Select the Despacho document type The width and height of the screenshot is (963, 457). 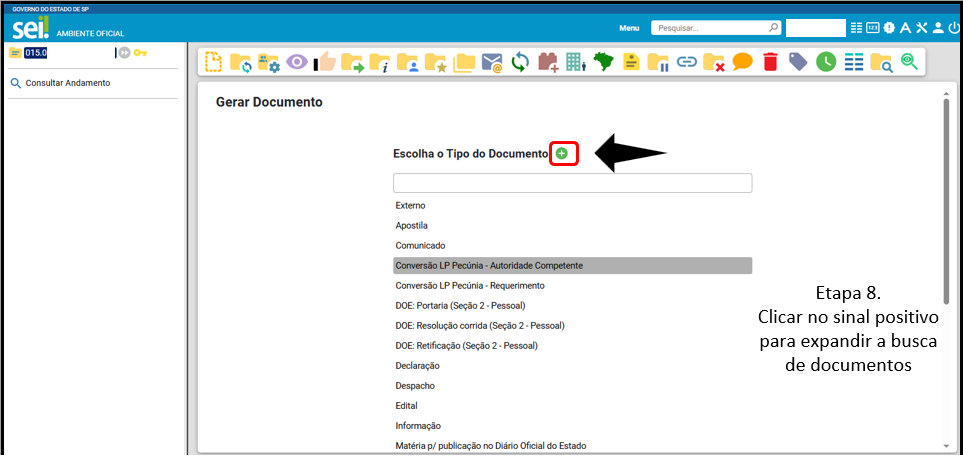click(x=415, y=385)
